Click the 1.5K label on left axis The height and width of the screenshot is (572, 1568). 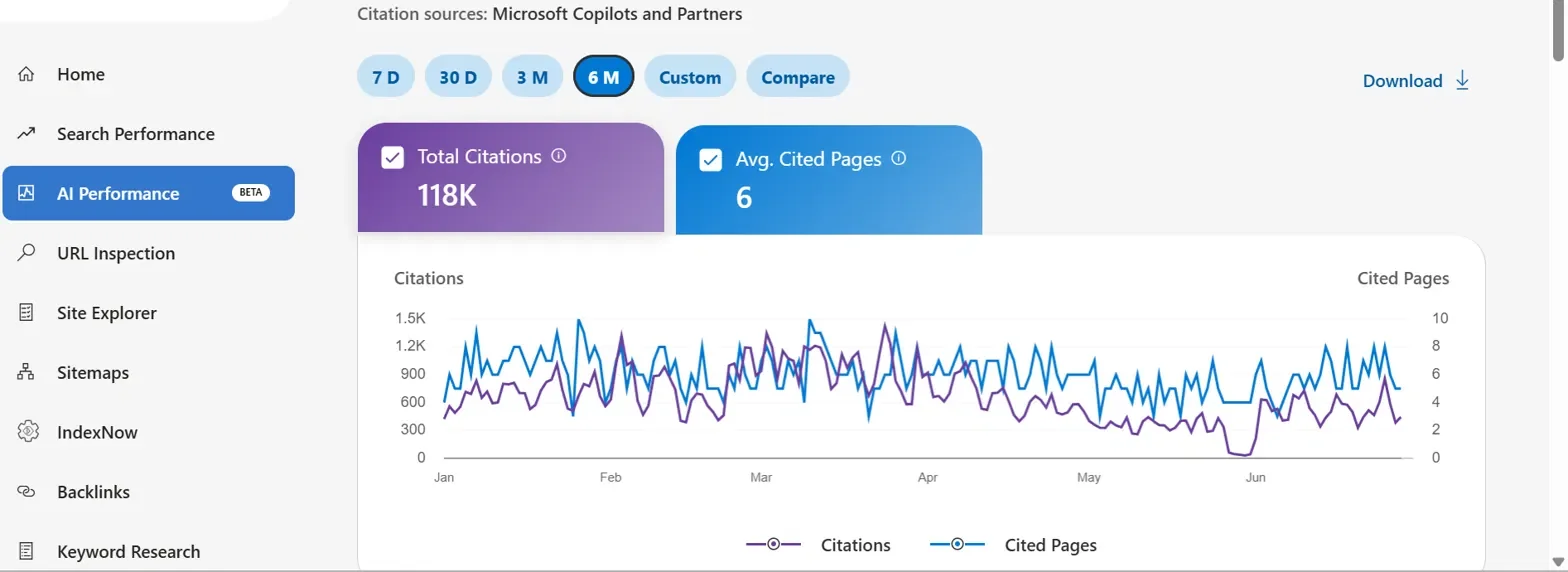tap(410, 318)
